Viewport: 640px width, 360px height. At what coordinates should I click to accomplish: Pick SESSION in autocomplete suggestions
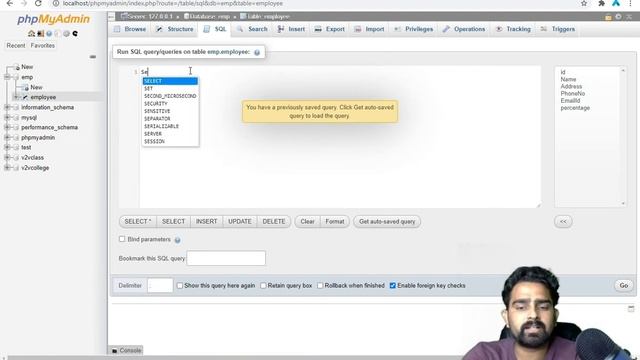tap(170, 142)
